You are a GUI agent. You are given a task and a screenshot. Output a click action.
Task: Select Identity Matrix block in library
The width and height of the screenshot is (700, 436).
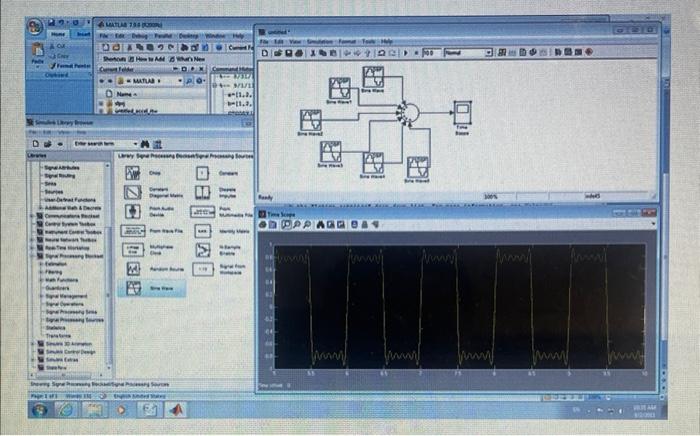point(202,231)
